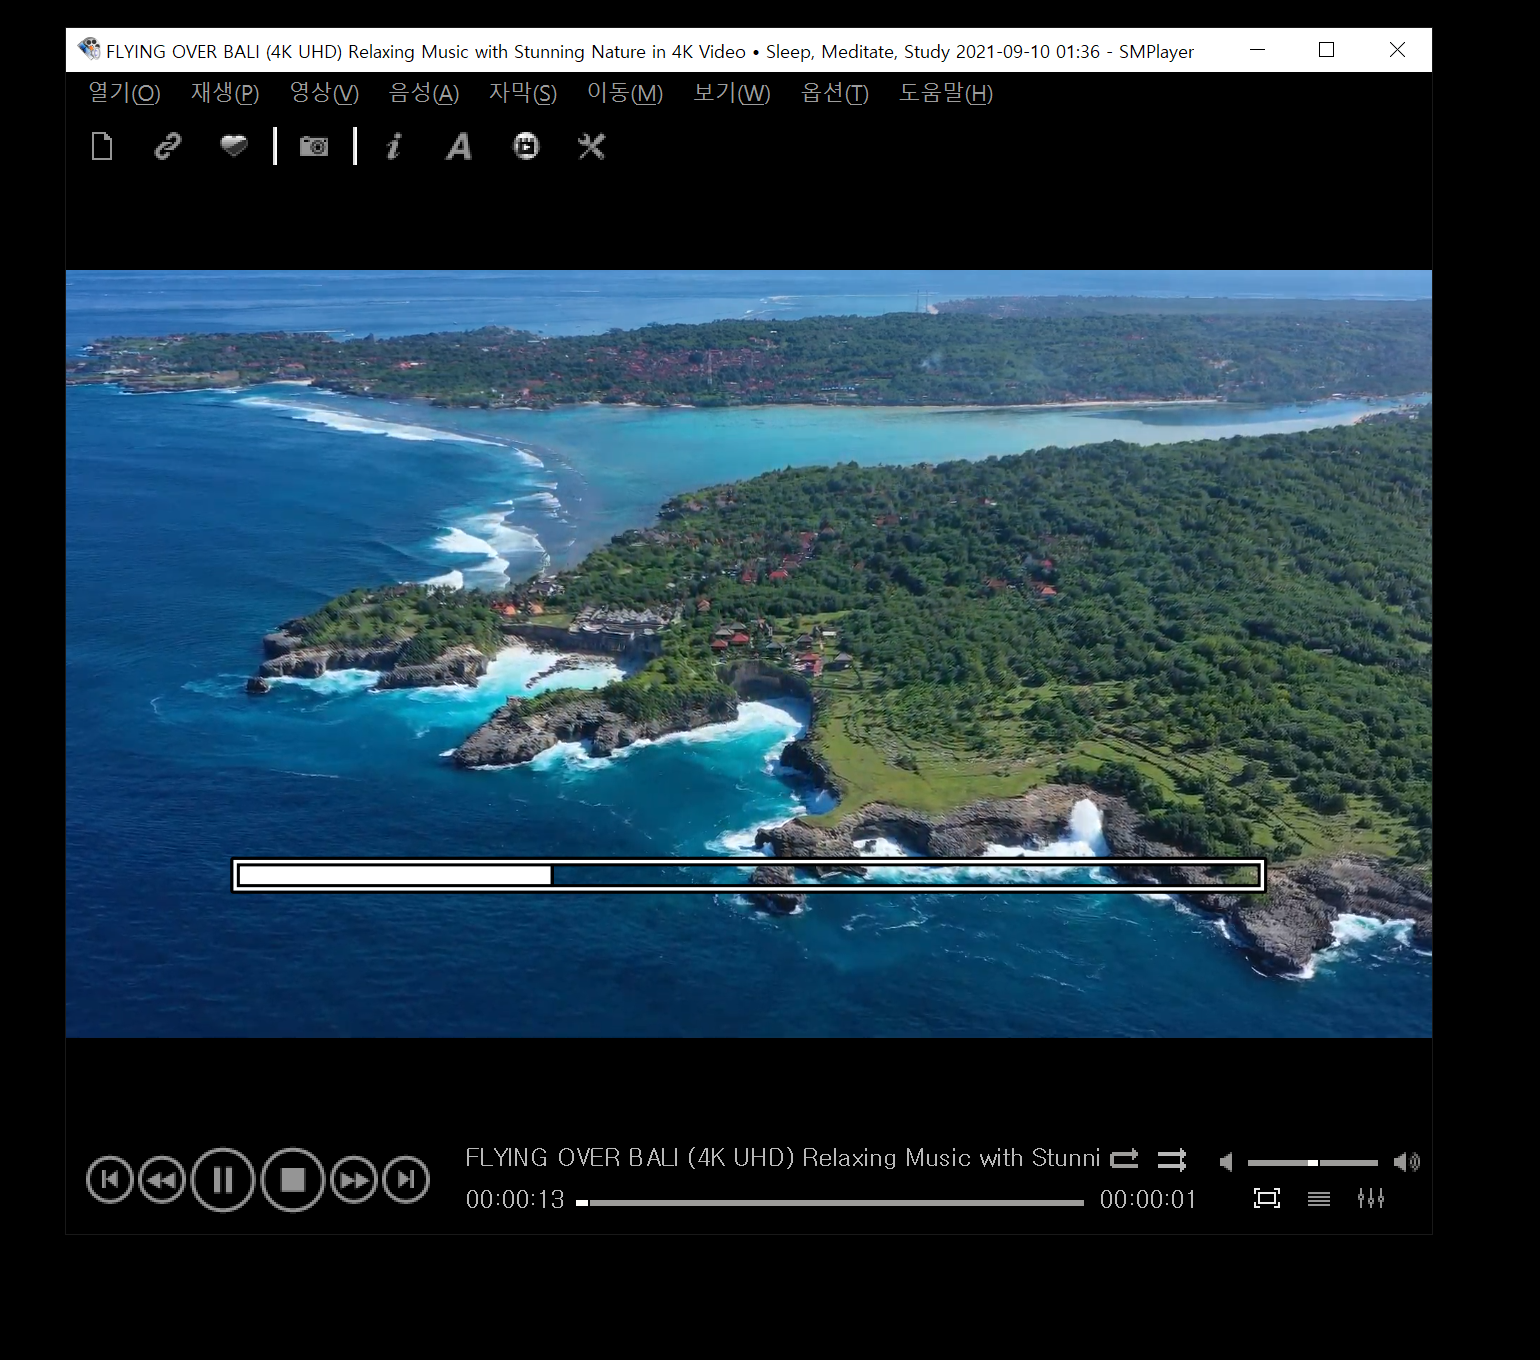Image resolution: width=1540 pixels, height=1360 pixels.
Task: Click the remaining time 00:00:01
Action: point(1148,1199)
